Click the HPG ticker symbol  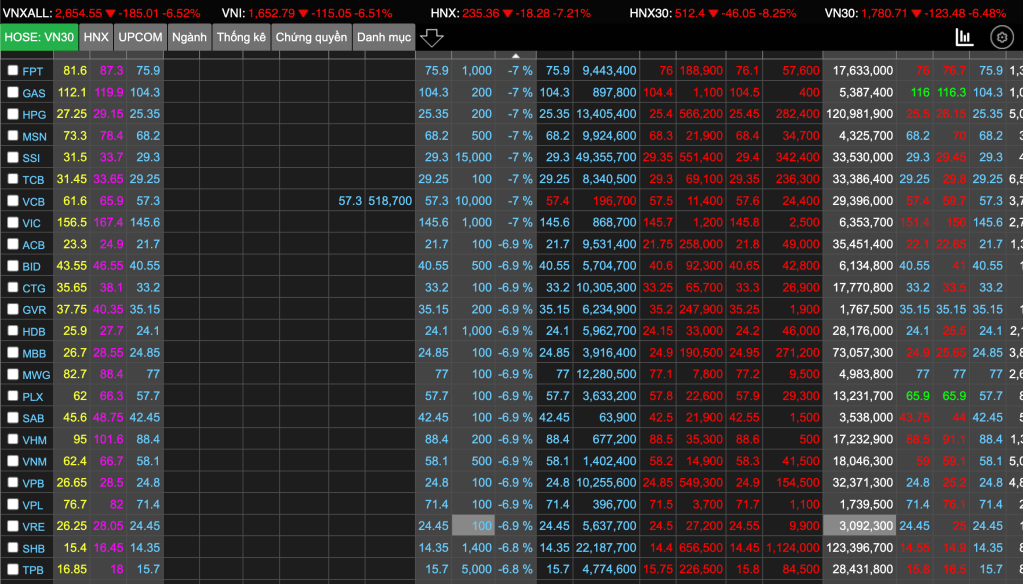[34, 115]
